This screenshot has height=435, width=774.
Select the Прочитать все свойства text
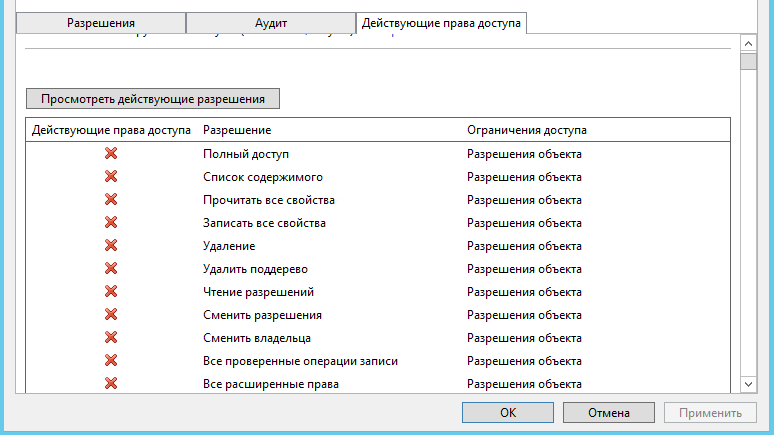coord(269,200)
